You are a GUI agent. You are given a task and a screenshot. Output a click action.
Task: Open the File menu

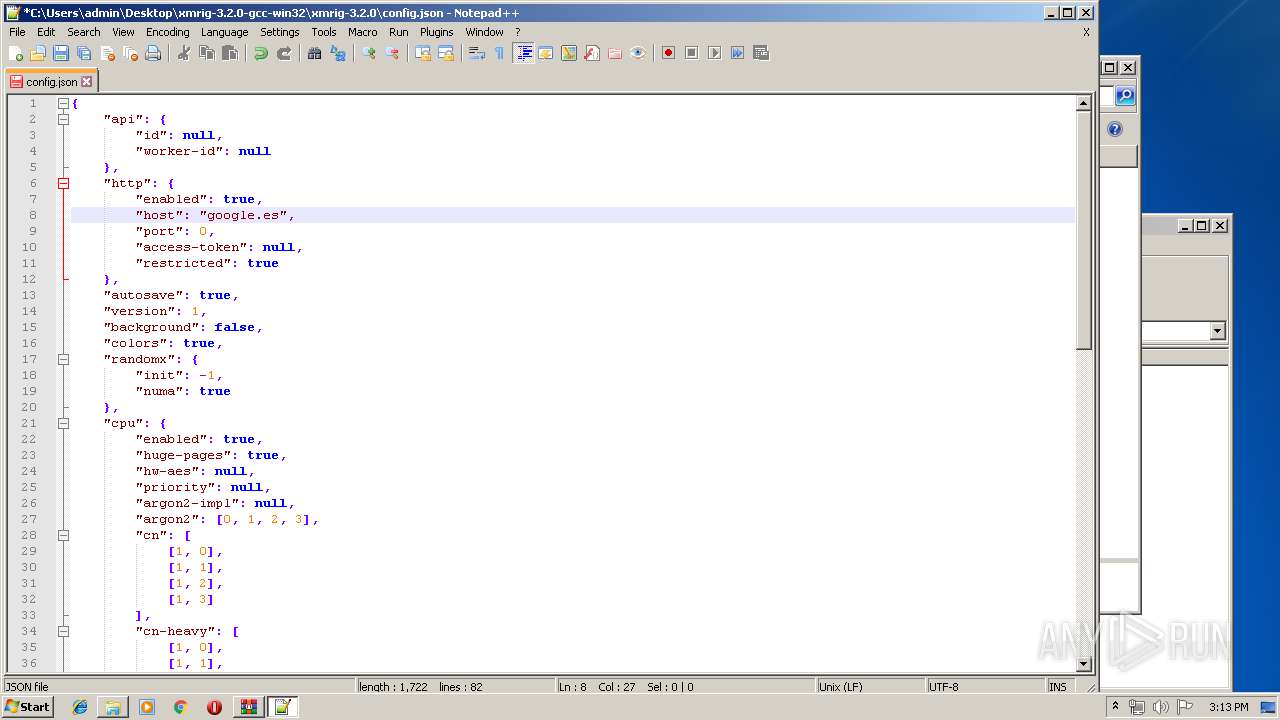(17, 32)
